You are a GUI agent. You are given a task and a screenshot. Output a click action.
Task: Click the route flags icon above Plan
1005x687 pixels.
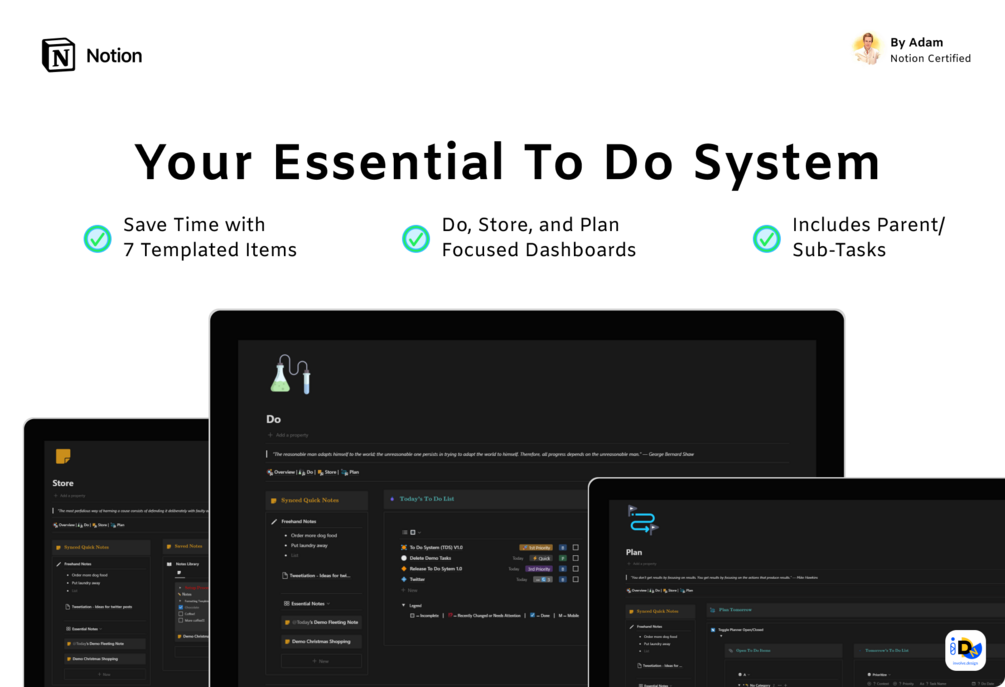click(x=643, y=520)
